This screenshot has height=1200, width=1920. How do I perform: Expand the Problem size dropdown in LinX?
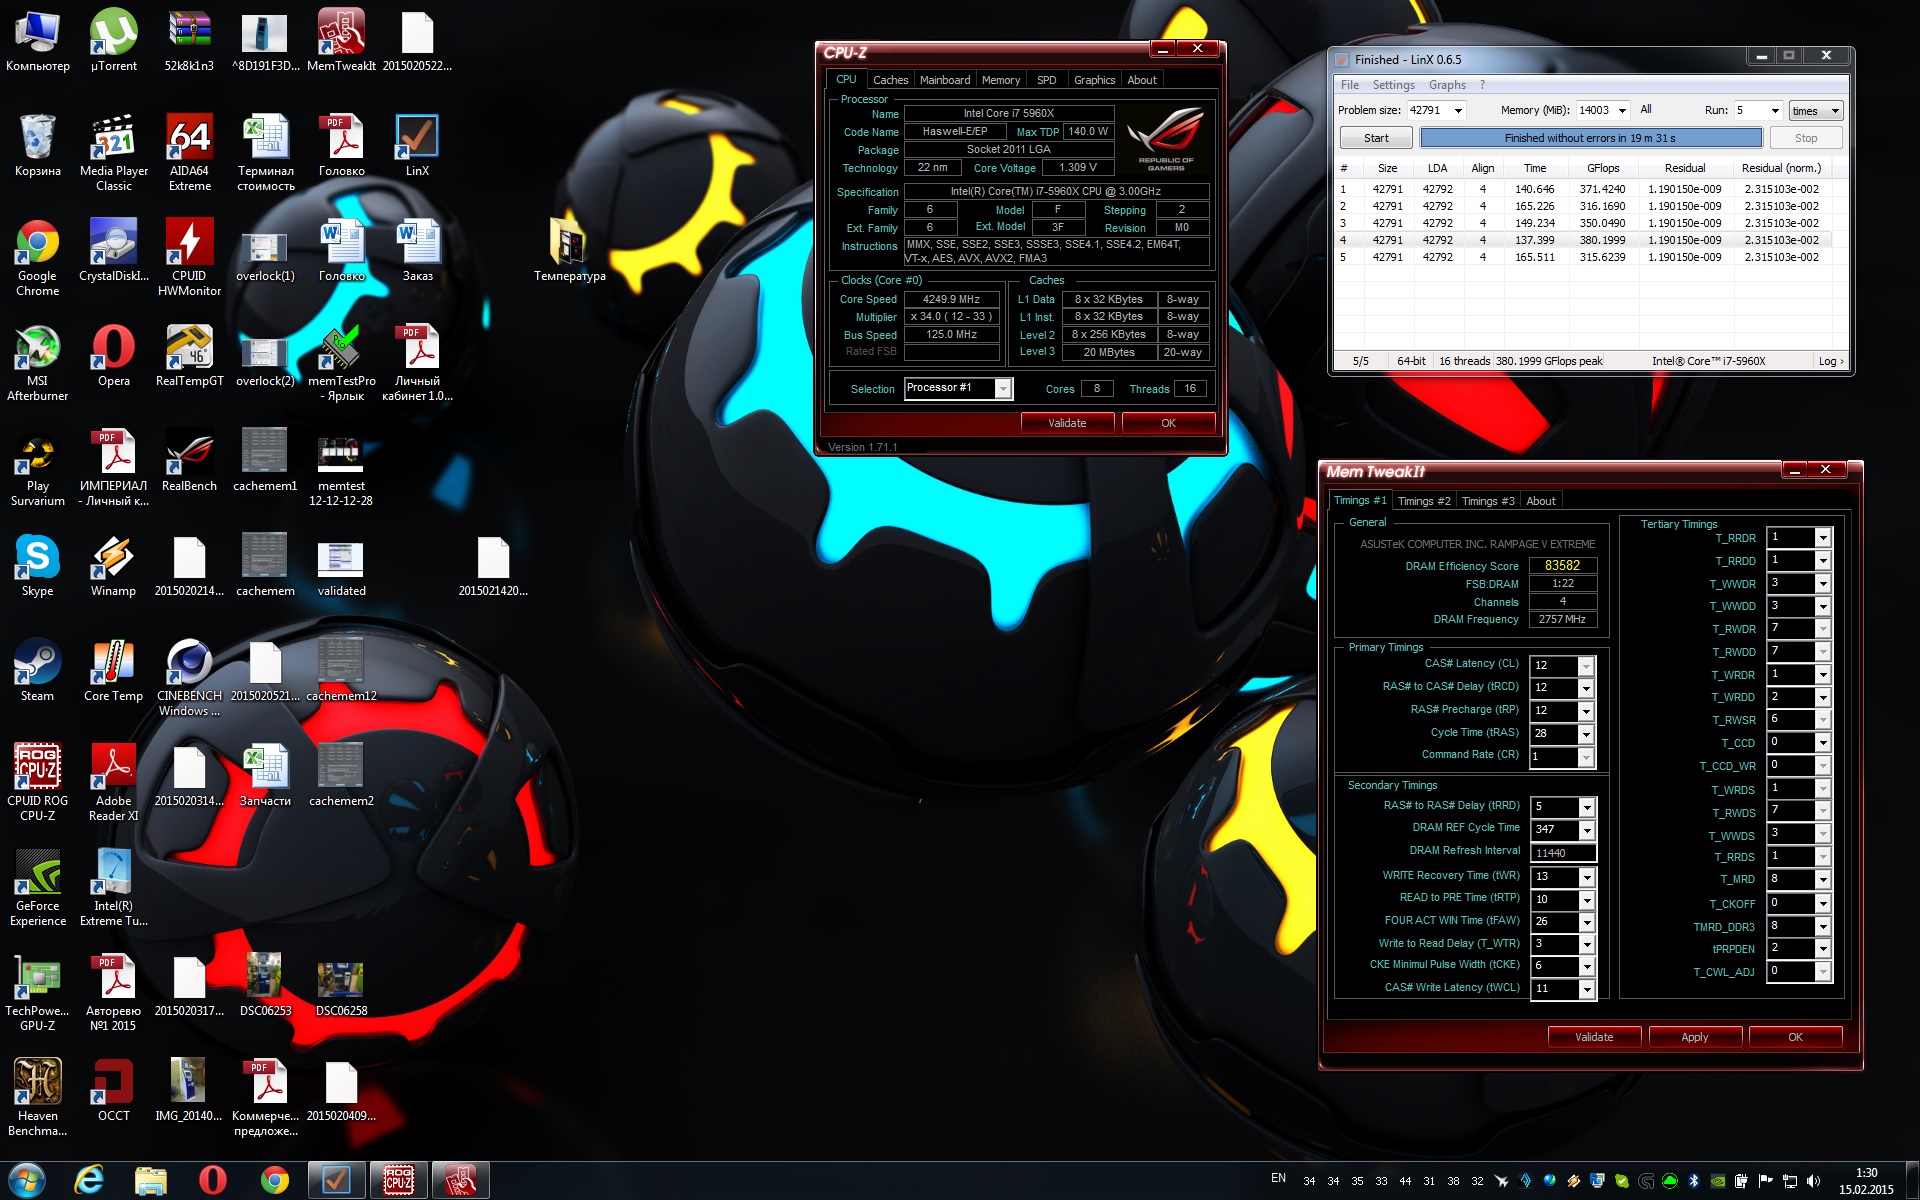(x=1458, y=111)
